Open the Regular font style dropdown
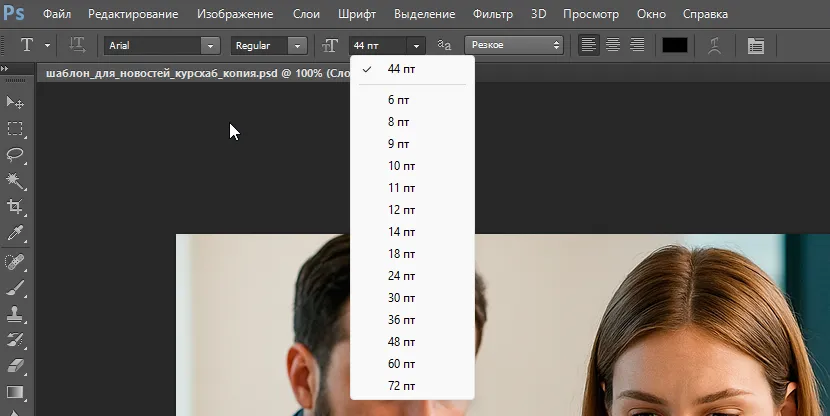 coord(297,46)
